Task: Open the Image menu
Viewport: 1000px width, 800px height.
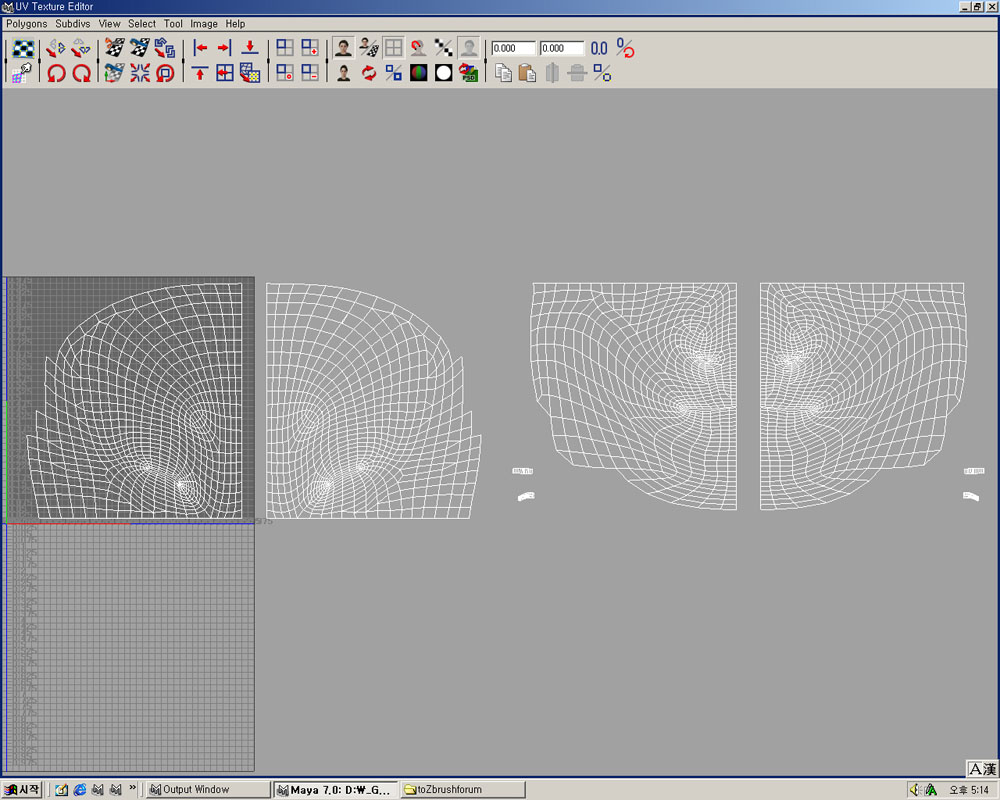Action: [x=204, y=23]
